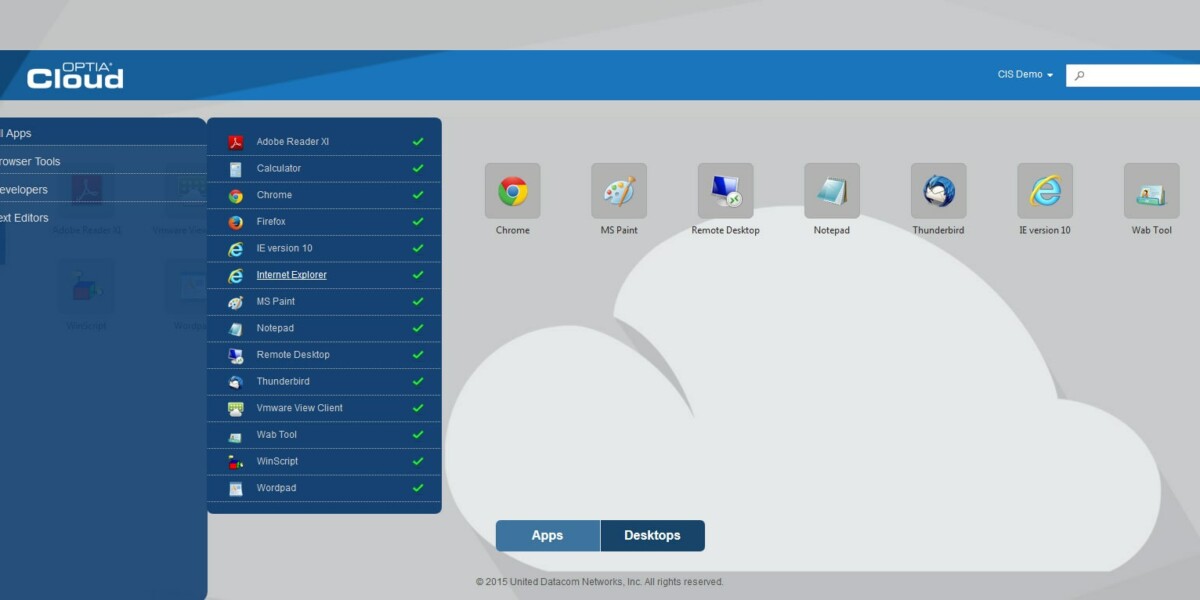Click the WinScript icon in the list

click(236, 462)
